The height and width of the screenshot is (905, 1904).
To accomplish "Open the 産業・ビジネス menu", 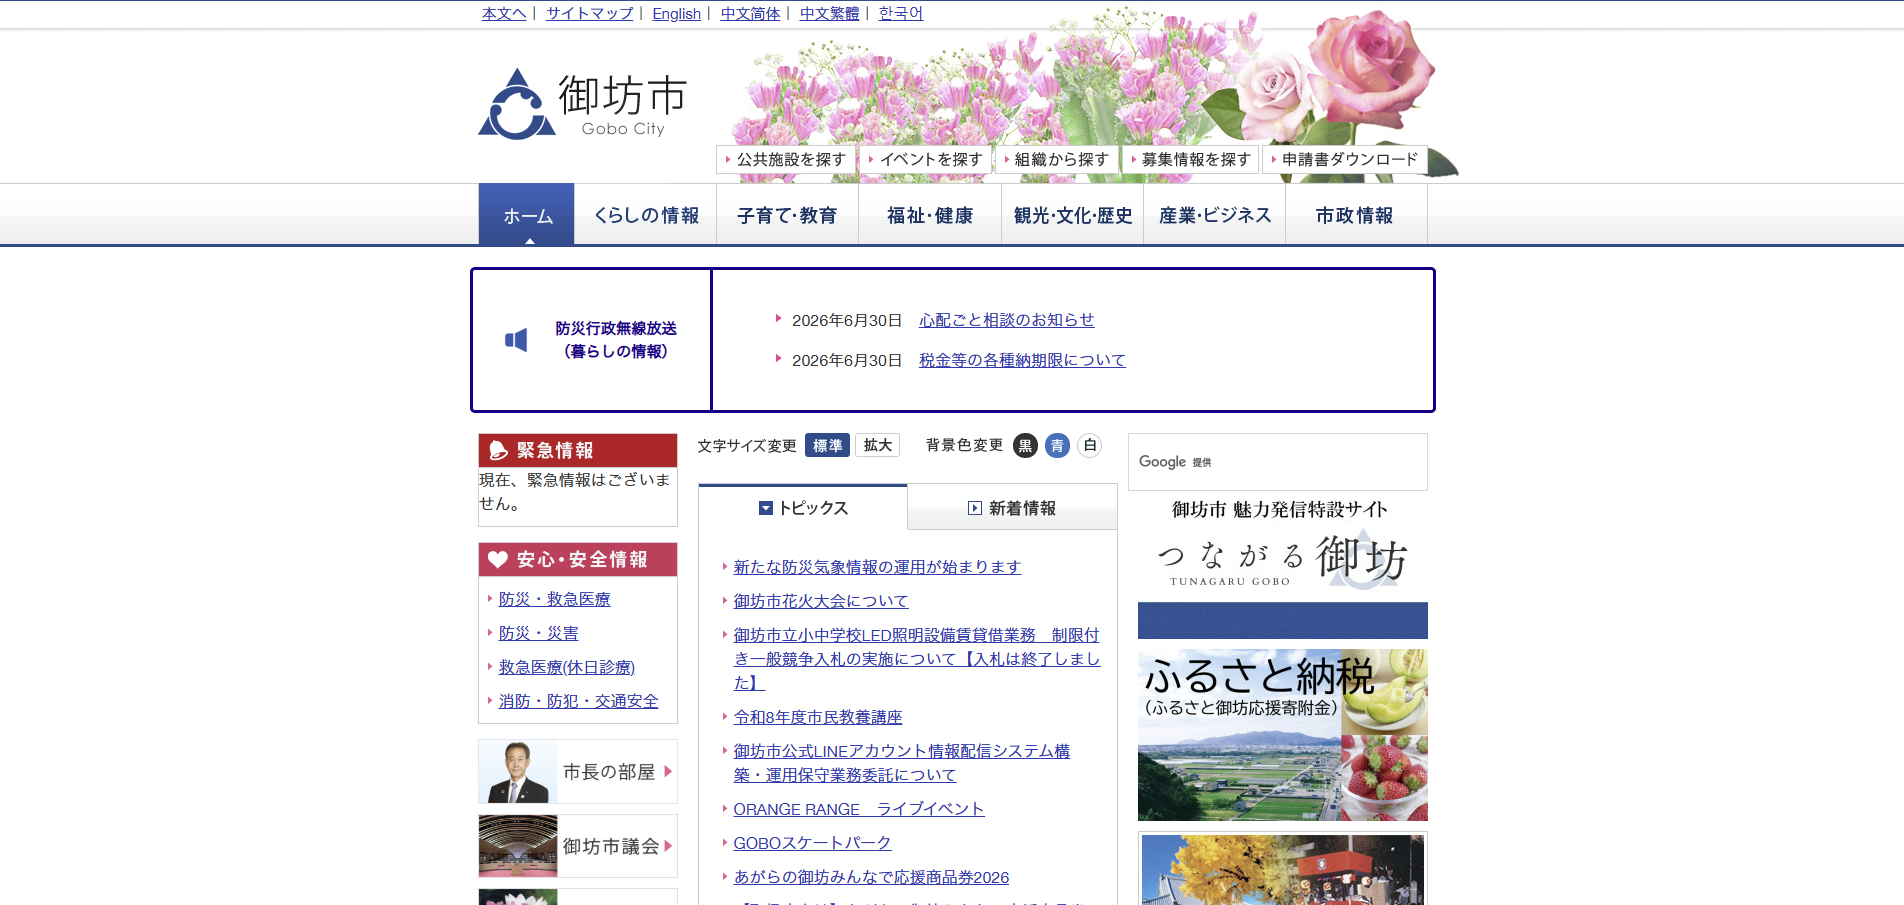I will [x=1215, y=215].
